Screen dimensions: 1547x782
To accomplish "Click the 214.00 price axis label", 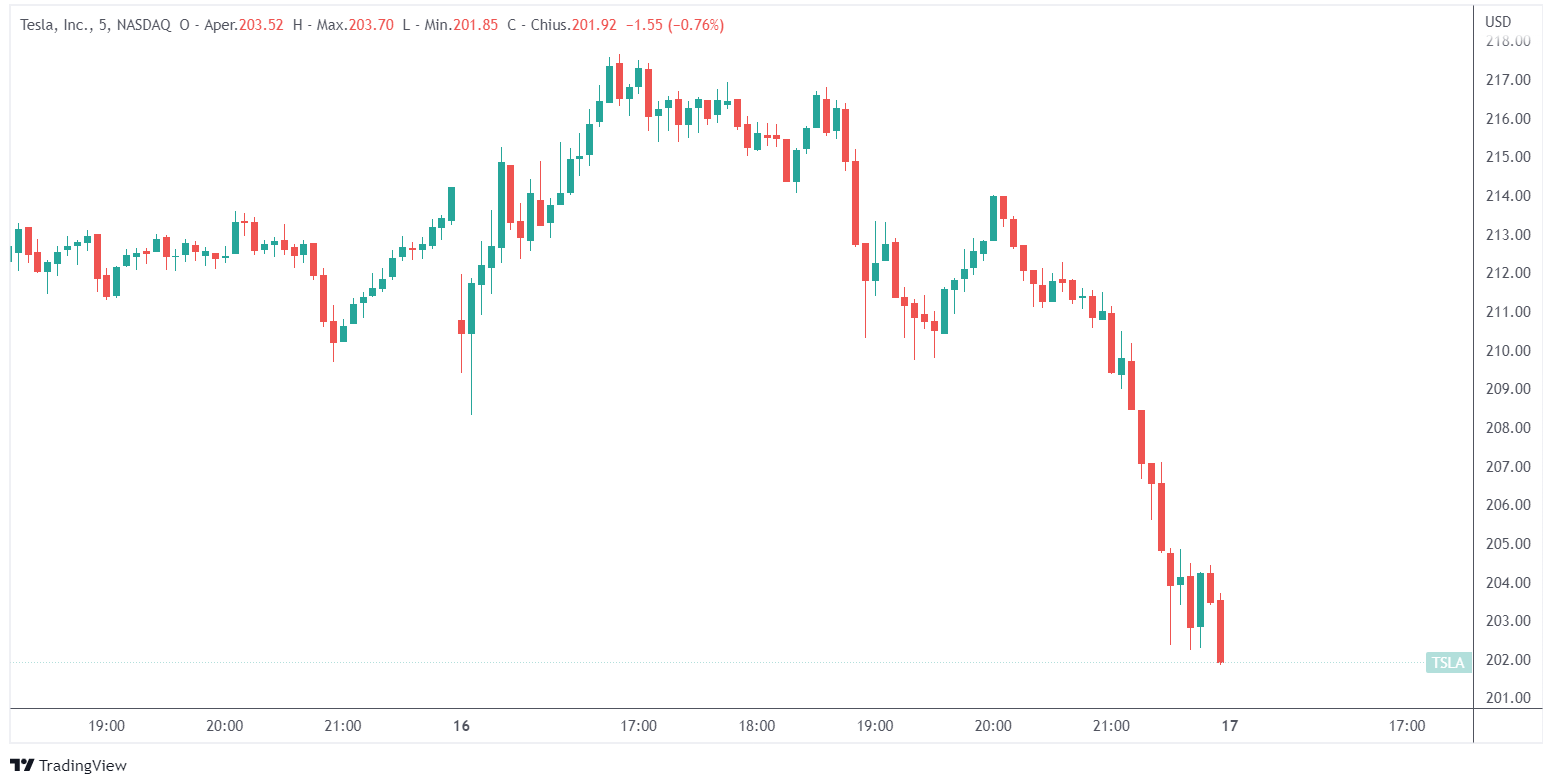I will 1508,196.
